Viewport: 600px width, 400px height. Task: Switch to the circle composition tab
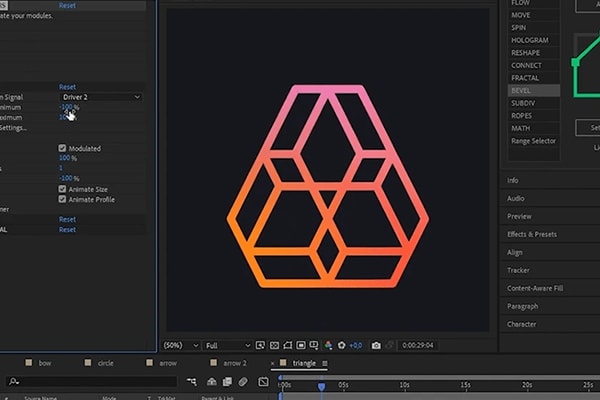coord(105,363)
